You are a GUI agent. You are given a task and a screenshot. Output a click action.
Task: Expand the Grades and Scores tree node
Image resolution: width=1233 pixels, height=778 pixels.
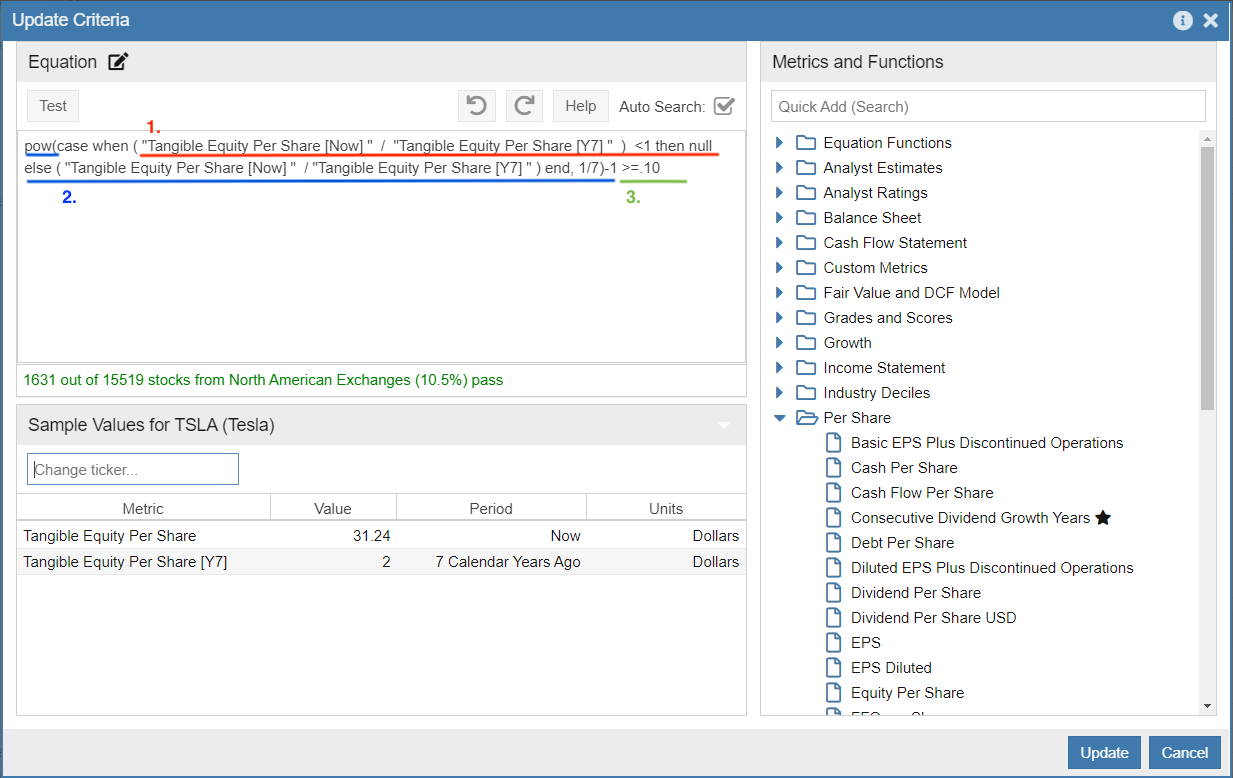click(780, 318)
